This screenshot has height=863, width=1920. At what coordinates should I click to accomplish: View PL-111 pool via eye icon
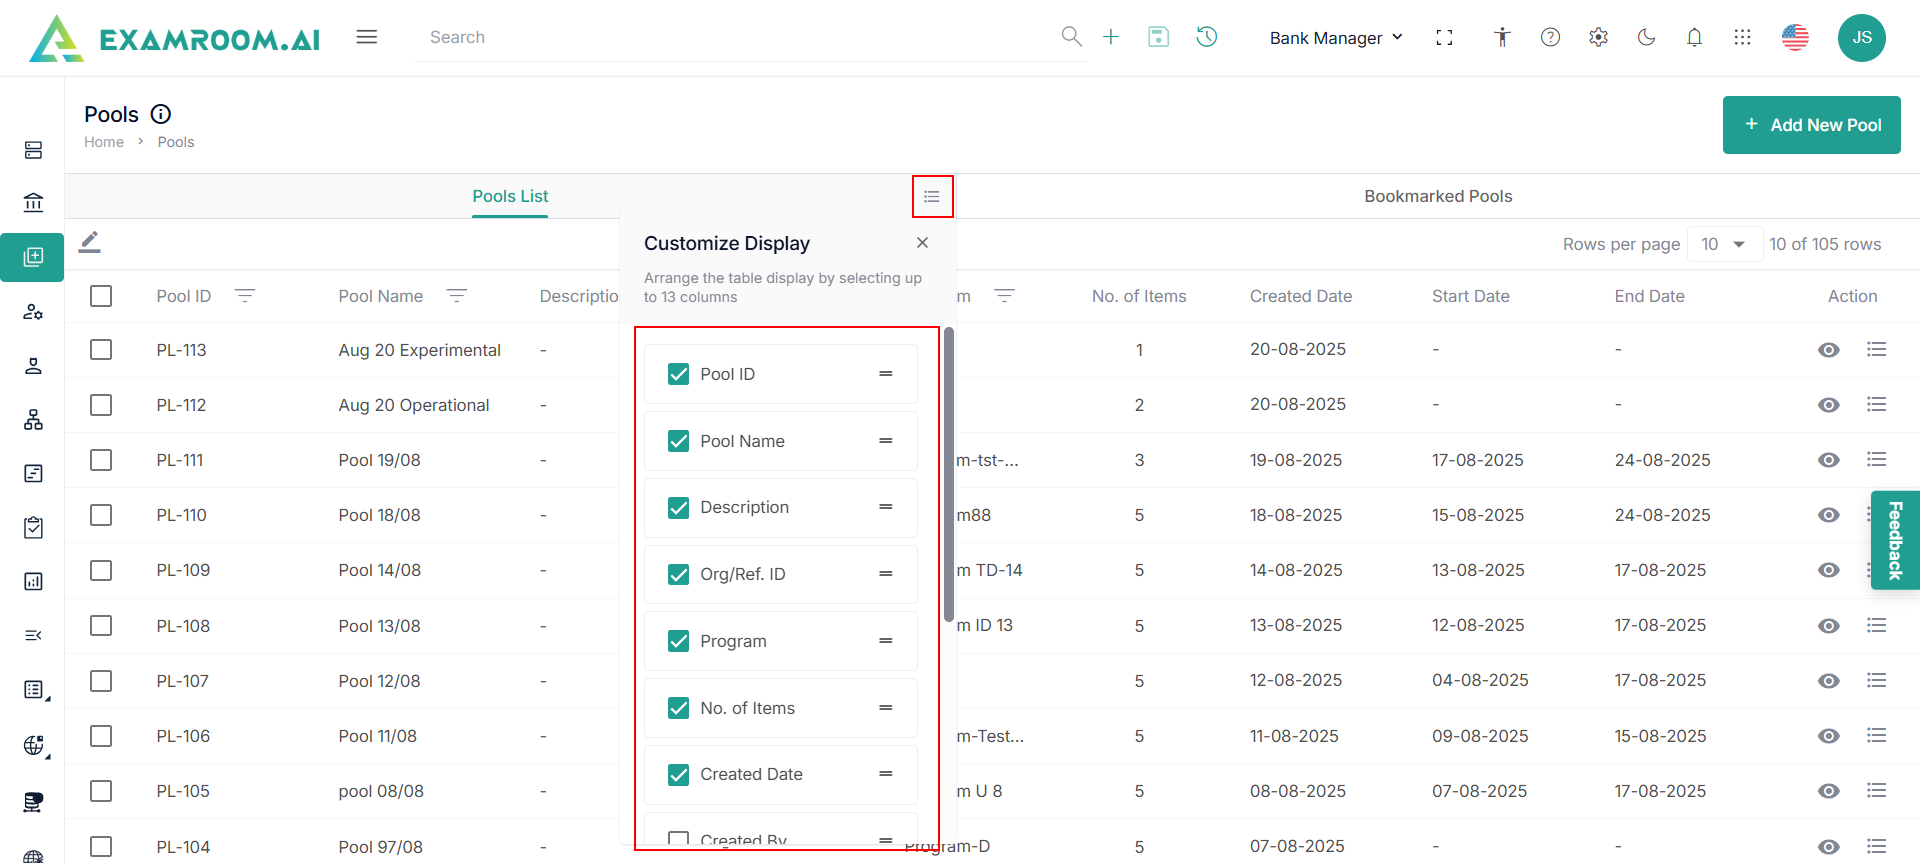(x=1828, y=460)
